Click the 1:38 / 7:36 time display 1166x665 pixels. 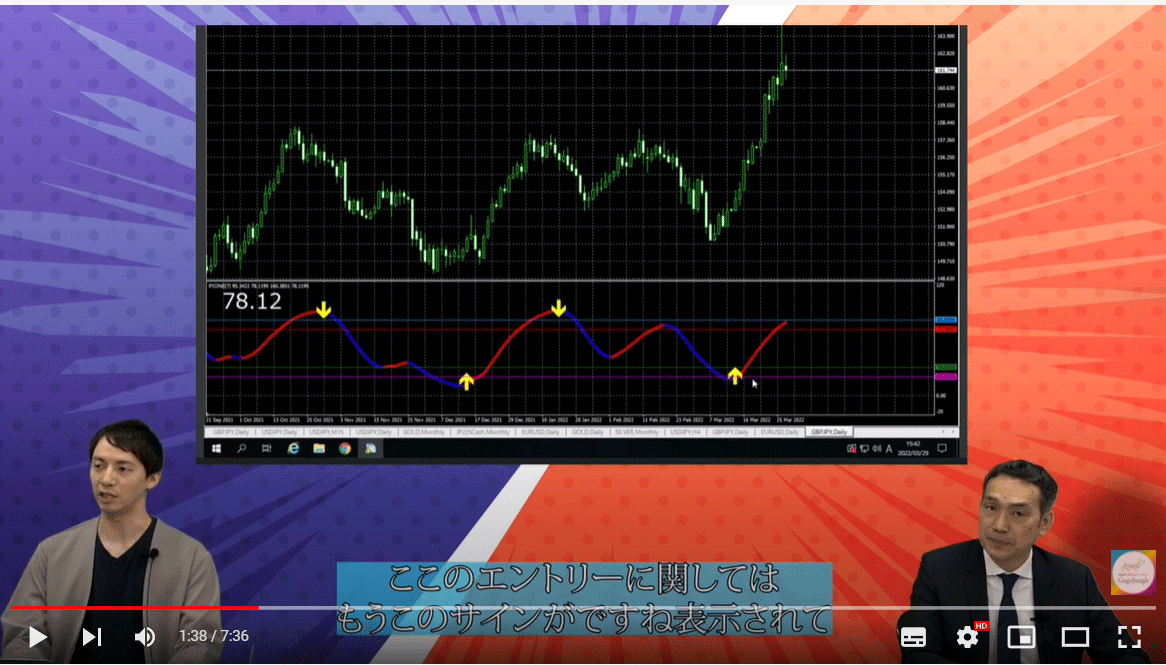[x=213, y=636]
